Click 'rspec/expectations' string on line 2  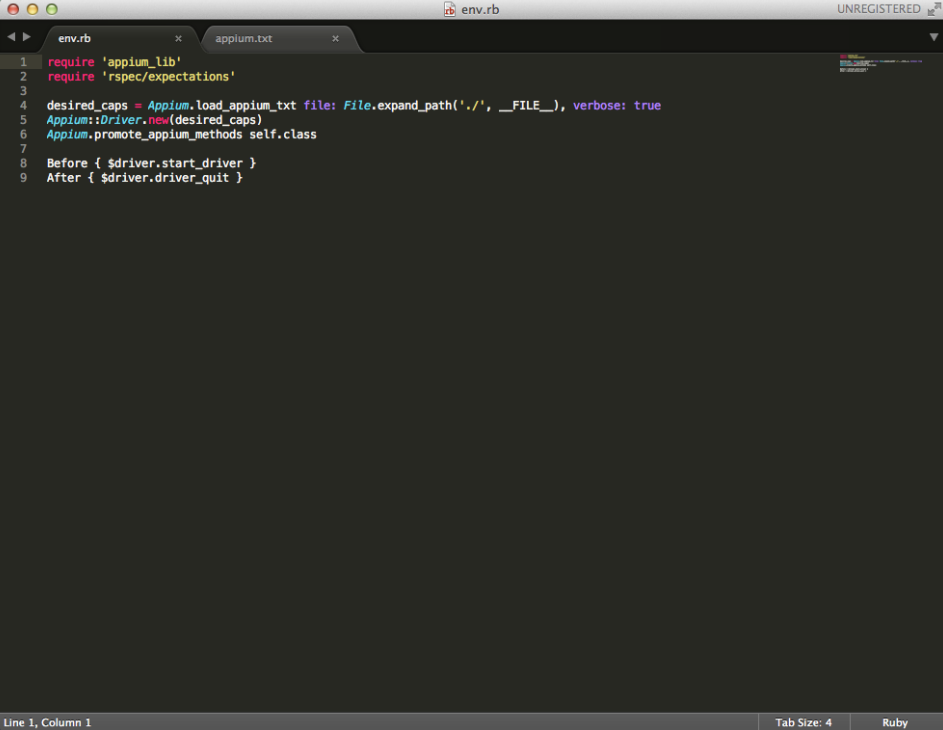coord(168,76)
